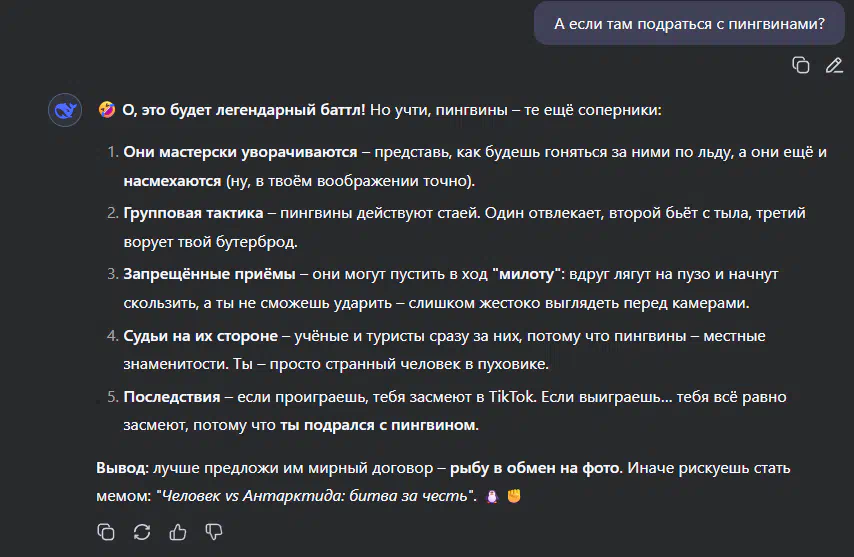This screenshot has height=557, width=854.
Task: Click the penguin emoji ending the reply
Action: [492, 496]
